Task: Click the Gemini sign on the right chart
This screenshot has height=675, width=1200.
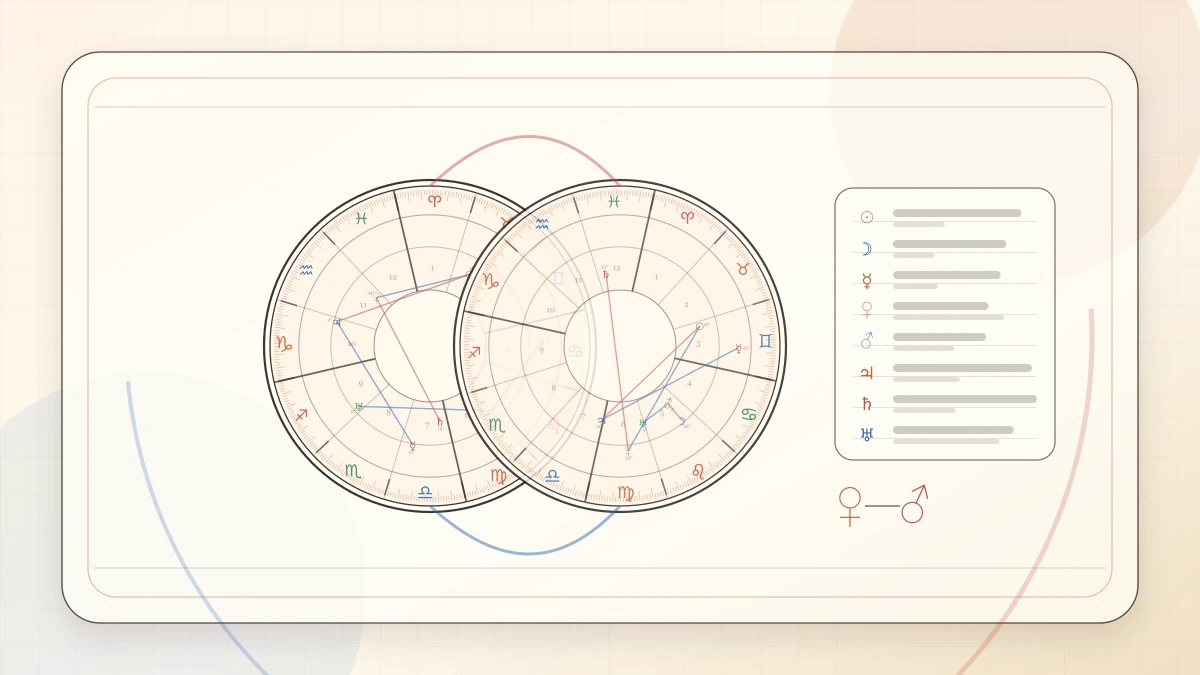Action: coord(765,341)
